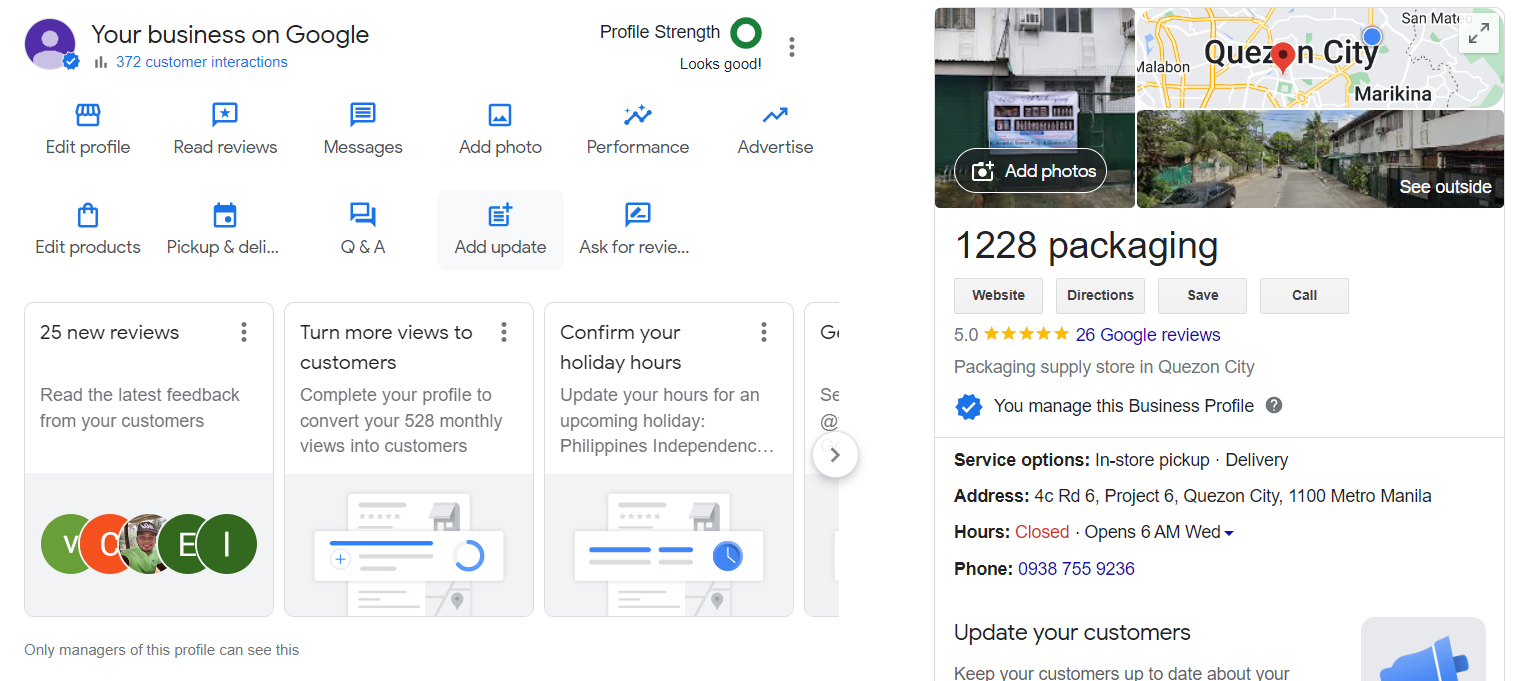
Task: Open Ask for reviews icon
Action: click(x=638, y=215)
